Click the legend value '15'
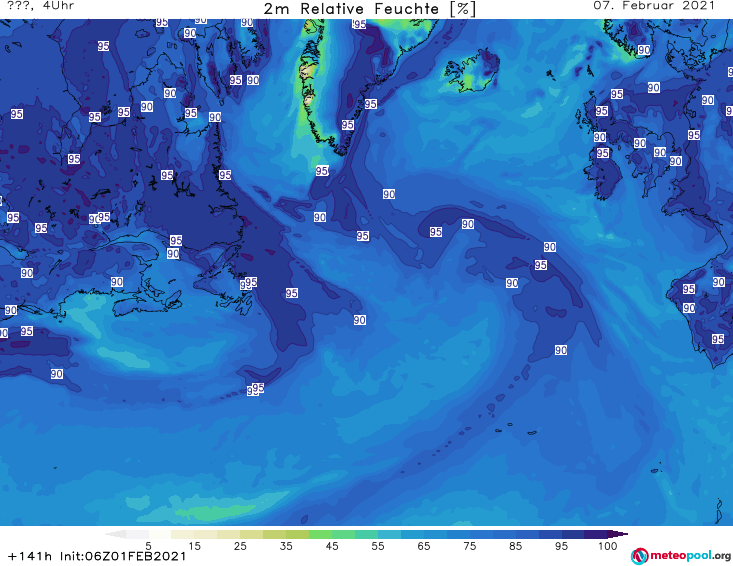Viewport: 733px width, 566px height. (x=194, y=546)
